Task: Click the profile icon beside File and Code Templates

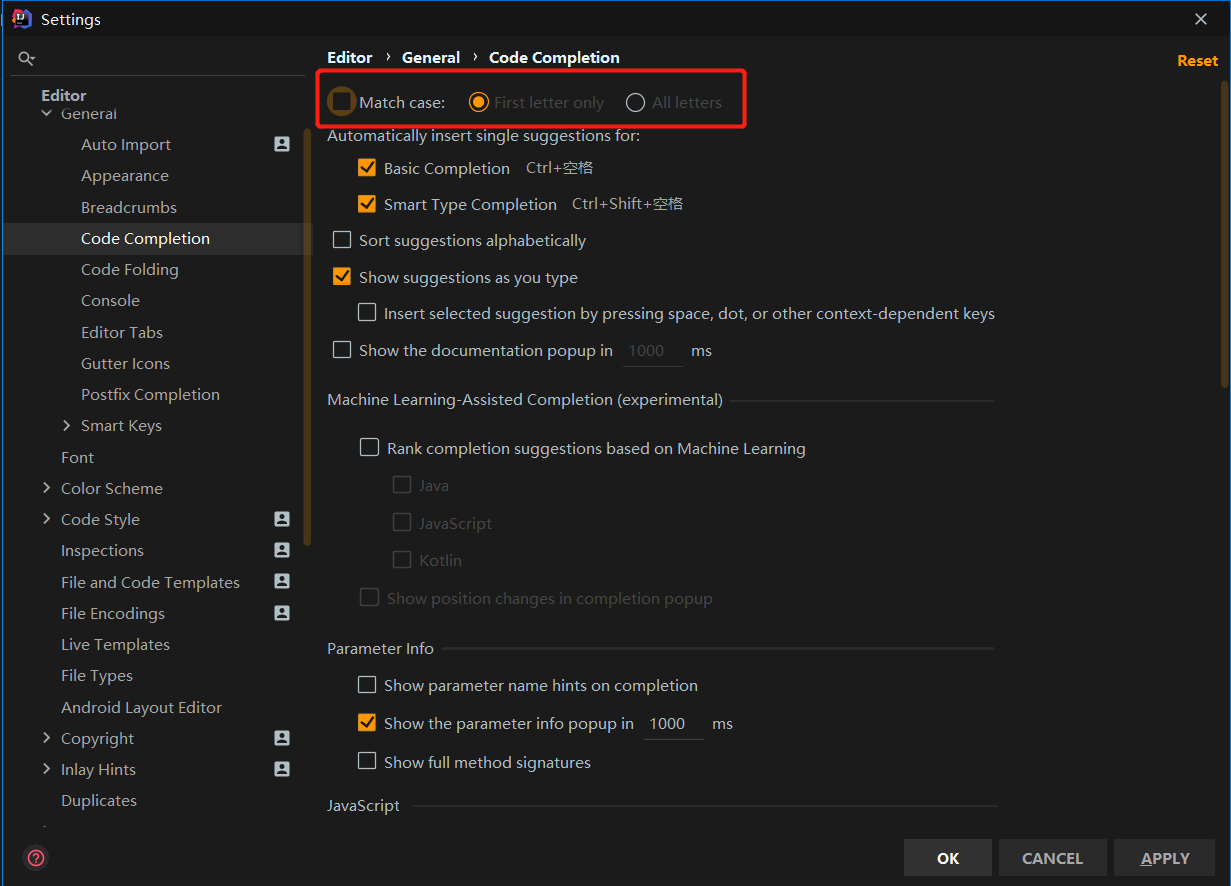Action: pyautogui.click(x=282, y=581)
